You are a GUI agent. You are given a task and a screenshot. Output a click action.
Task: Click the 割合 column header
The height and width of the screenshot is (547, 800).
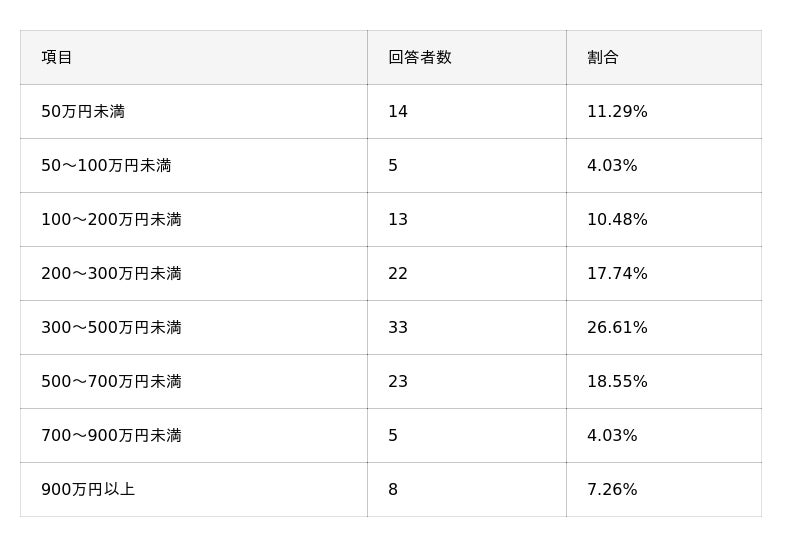click(603, 58)
